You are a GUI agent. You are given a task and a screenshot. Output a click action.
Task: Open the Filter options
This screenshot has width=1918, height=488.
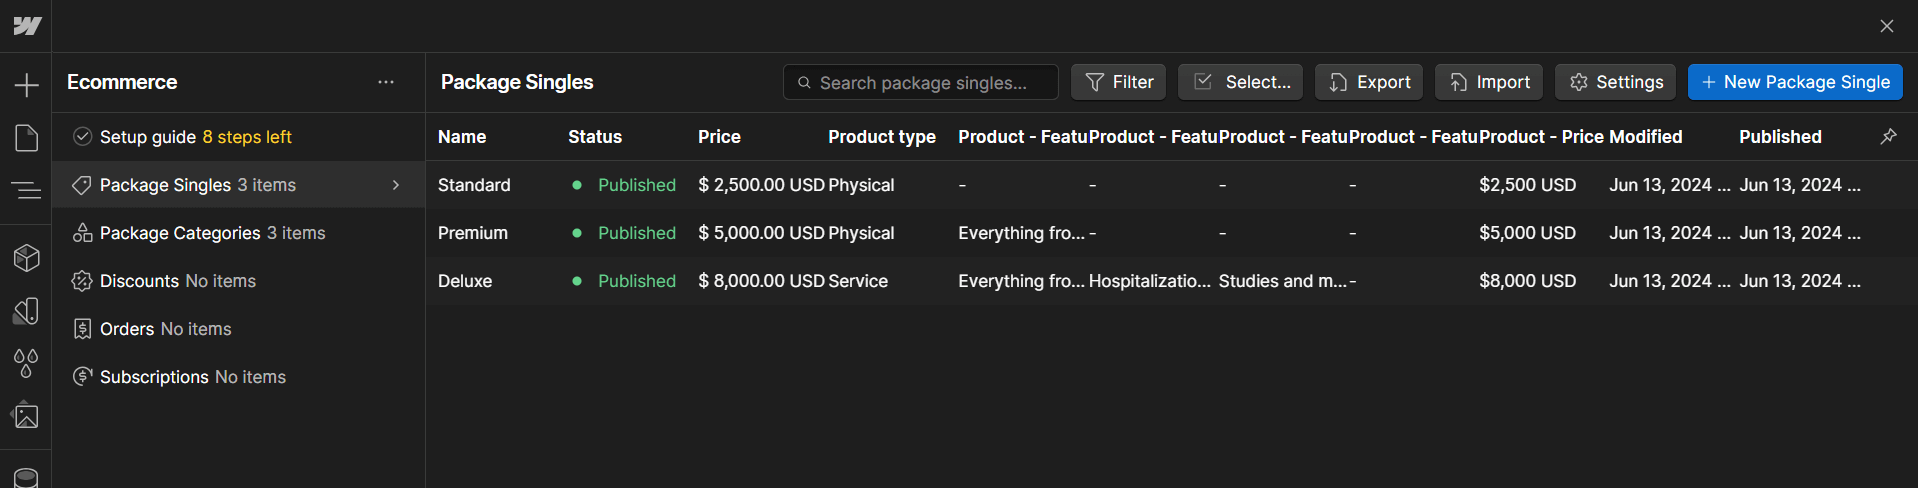(1118, 82)
